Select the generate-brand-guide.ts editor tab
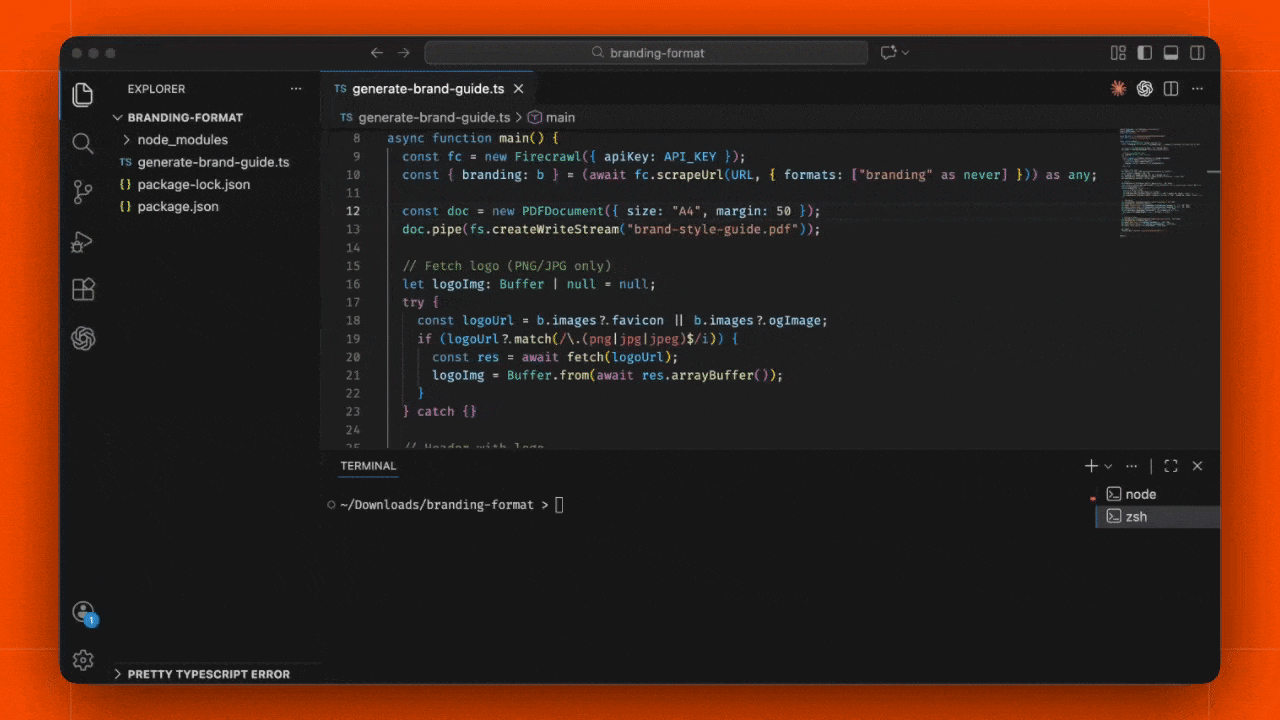Screen dimensions: 1280x720 427,89
